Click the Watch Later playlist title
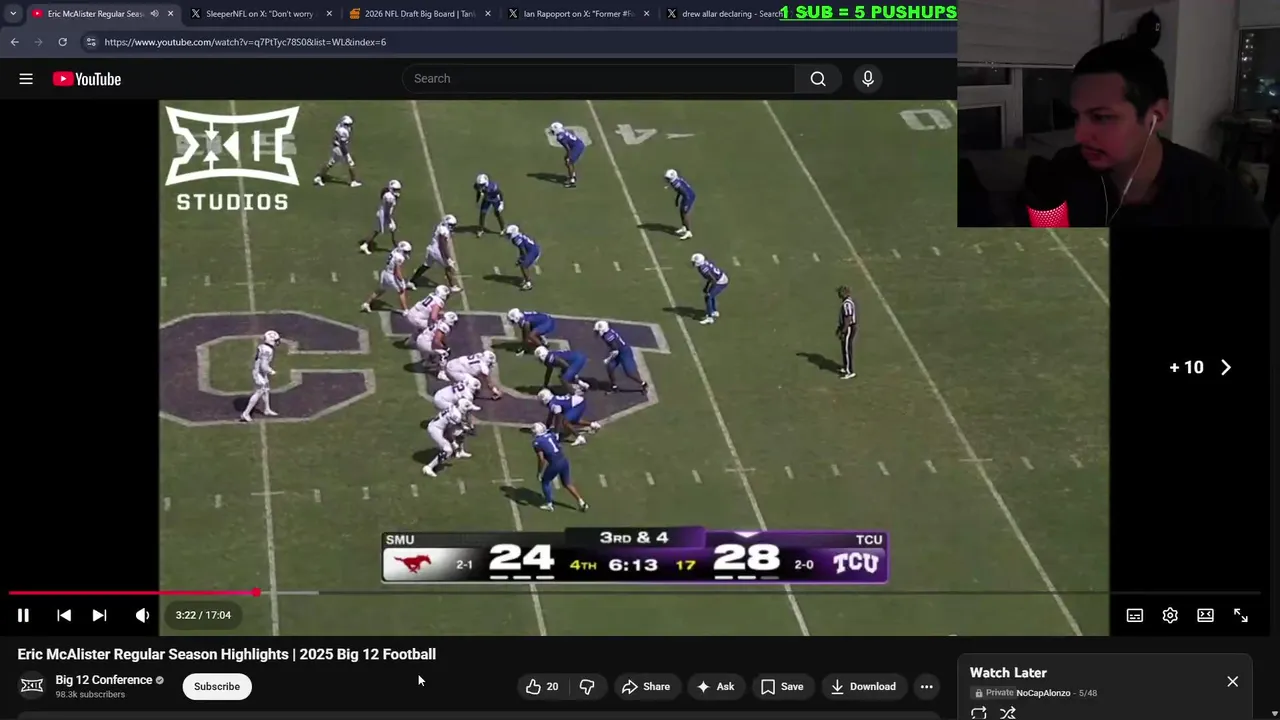The width and height of the screenshot is (1280, 720). [1008, 673]
